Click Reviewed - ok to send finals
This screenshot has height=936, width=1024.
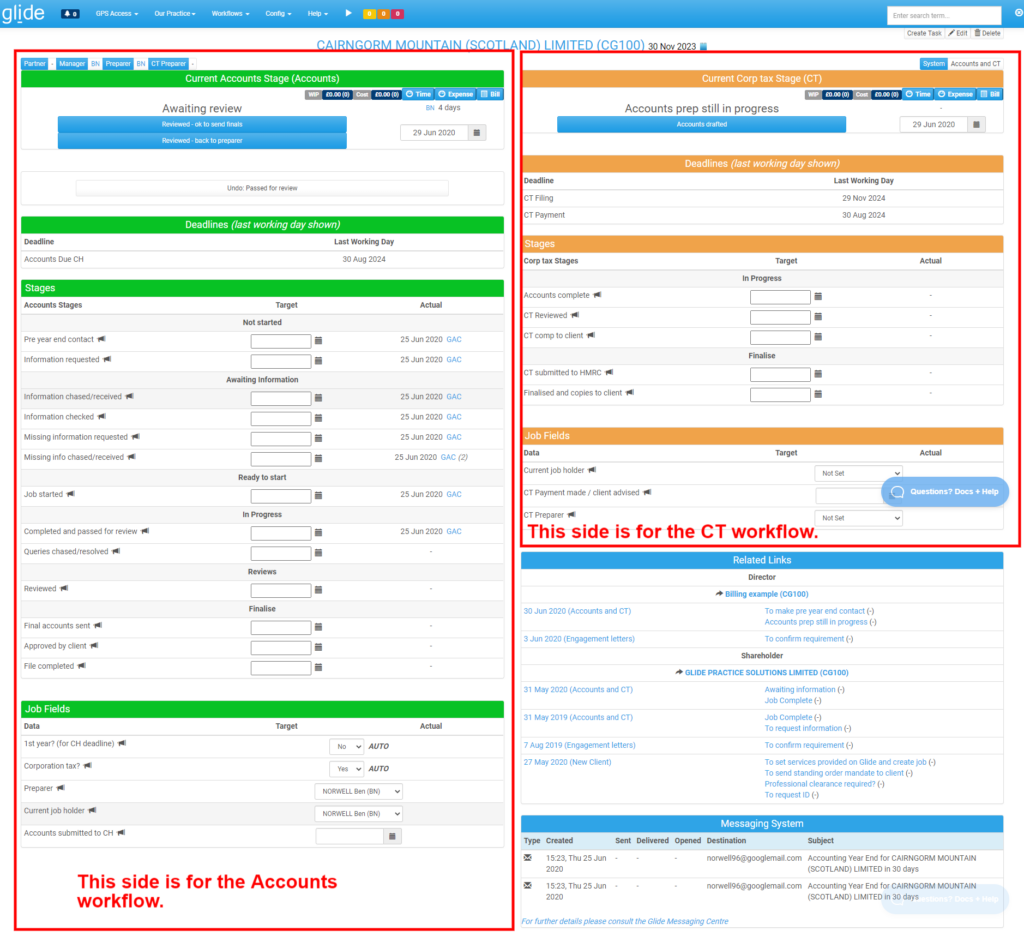tap(202, 124)
